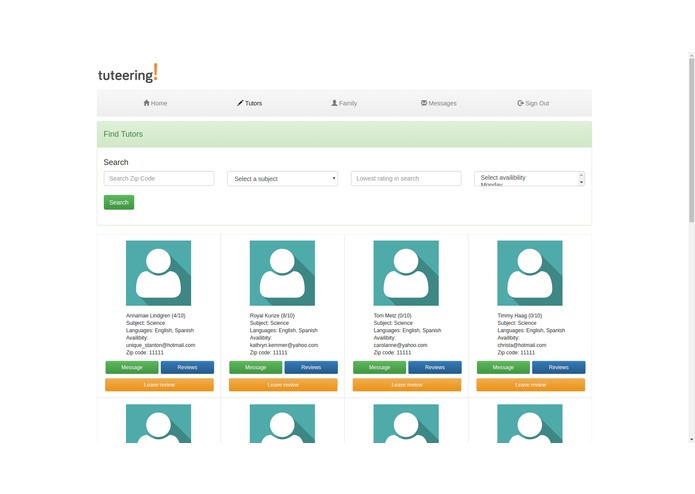The height and width of the screenshot is (494, 695).
Task: Click the tuteering! logo
Action: pos(128,73)
